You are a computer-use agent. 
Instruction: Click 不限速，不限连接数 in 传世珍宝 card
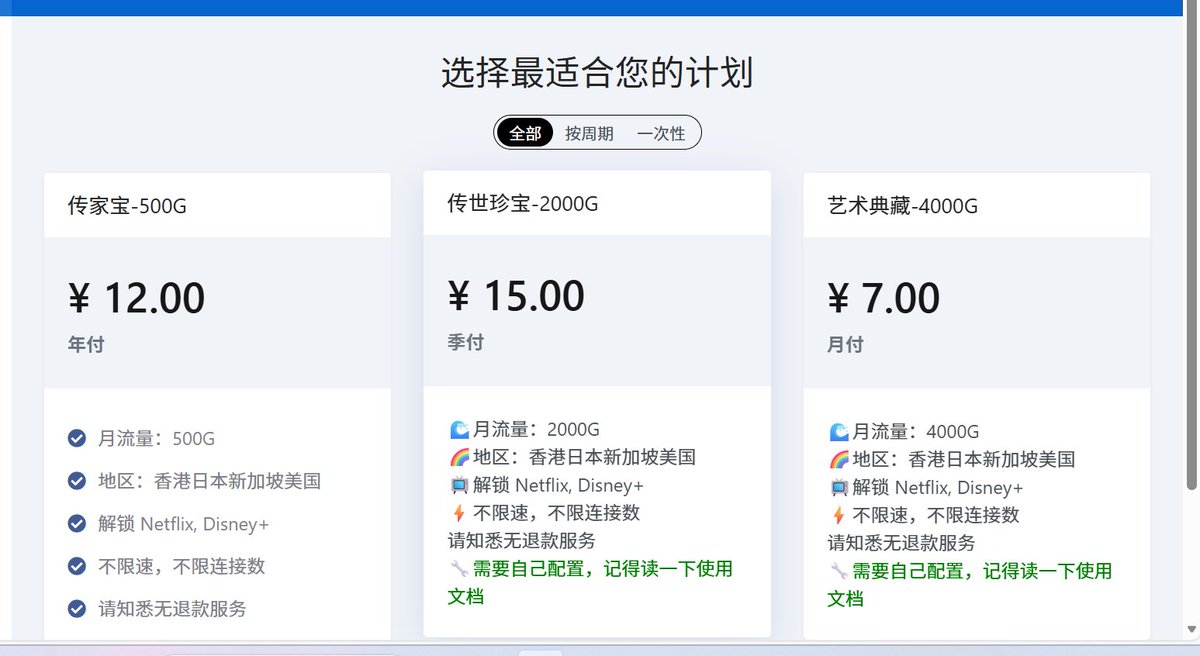click(x=556, y=513)
